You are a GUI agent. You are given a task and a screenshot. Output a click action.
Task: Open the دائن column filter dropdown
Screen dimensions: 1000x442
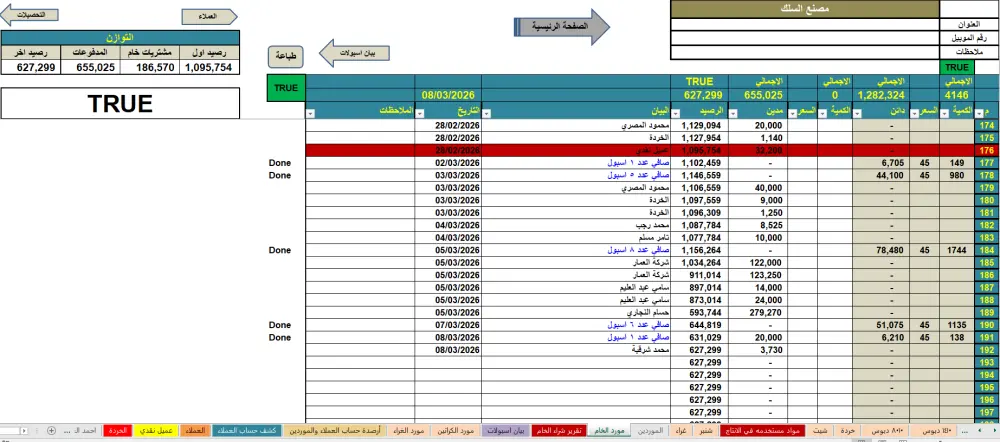(859, 114)
